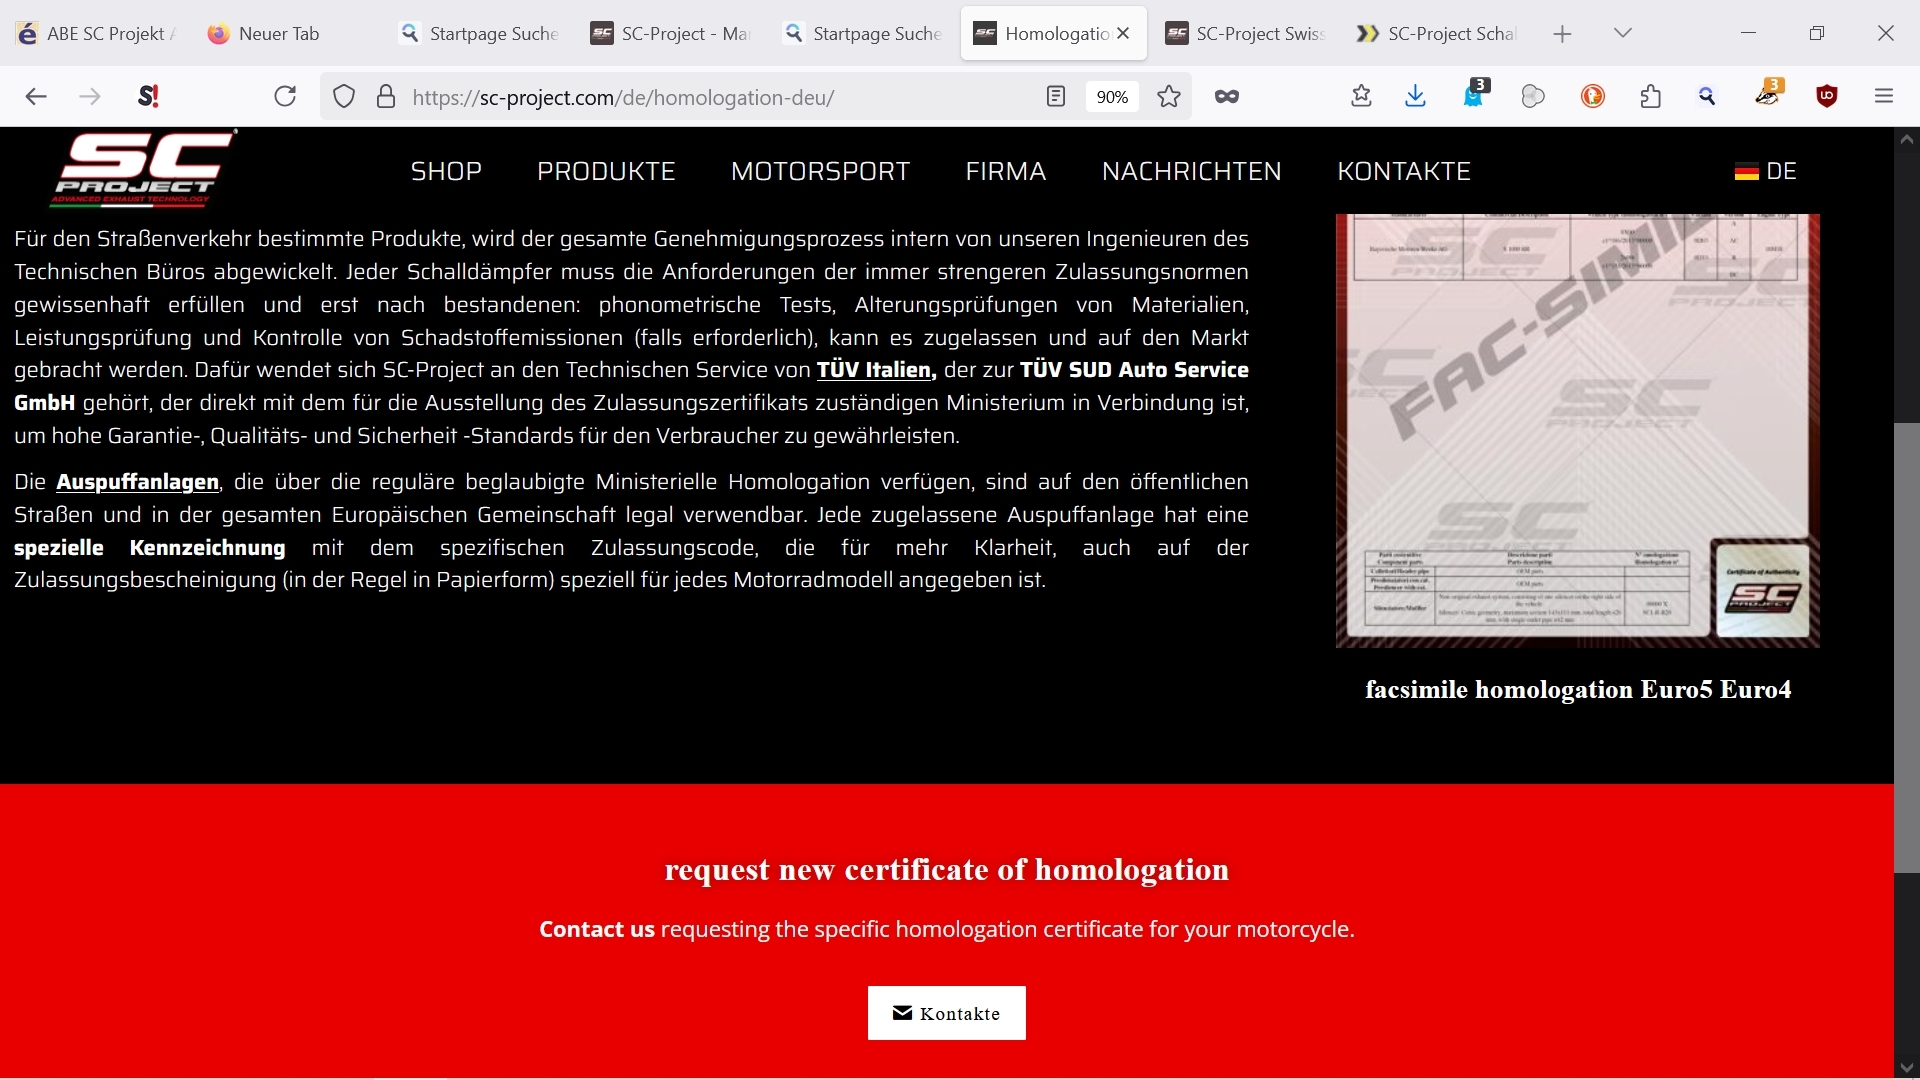Click the SC Project logo
This screenshot has height=1080, width=1920.
143,169
